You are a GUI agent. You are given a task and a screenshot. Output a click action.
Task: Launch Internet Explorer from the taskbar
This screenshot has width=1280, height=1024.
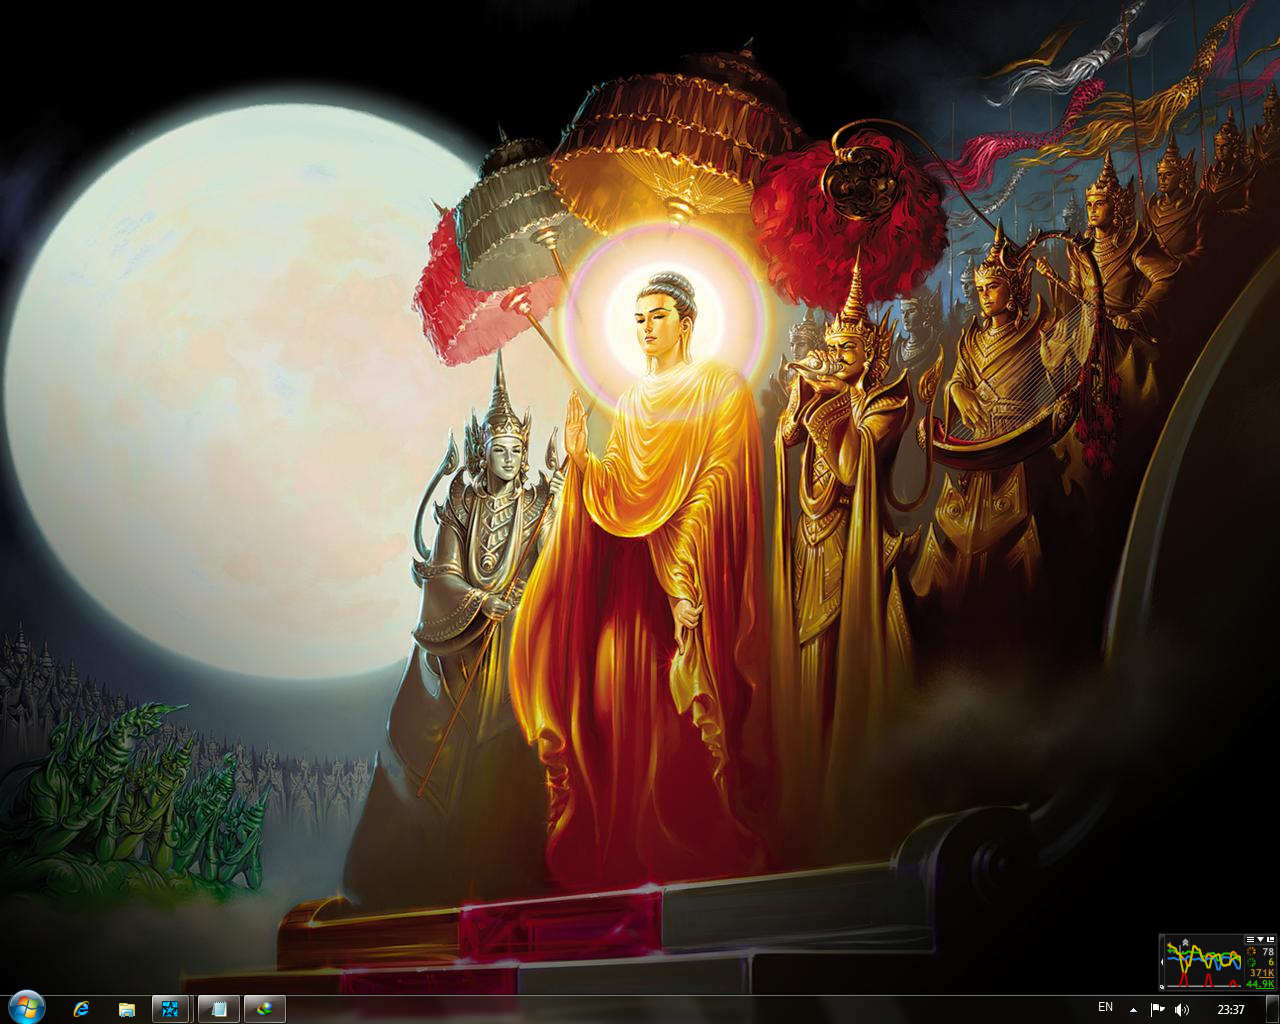pyautogui.click(x=82, y=1009)
